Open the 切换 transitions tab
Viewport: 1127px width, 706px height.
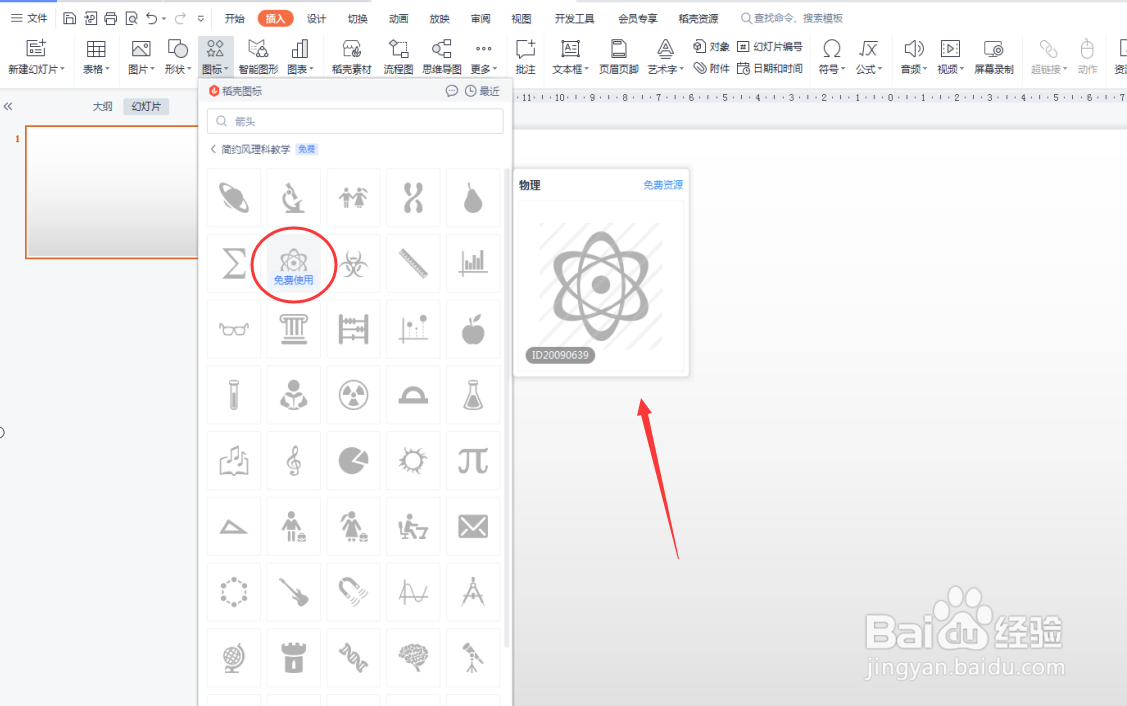357,19
